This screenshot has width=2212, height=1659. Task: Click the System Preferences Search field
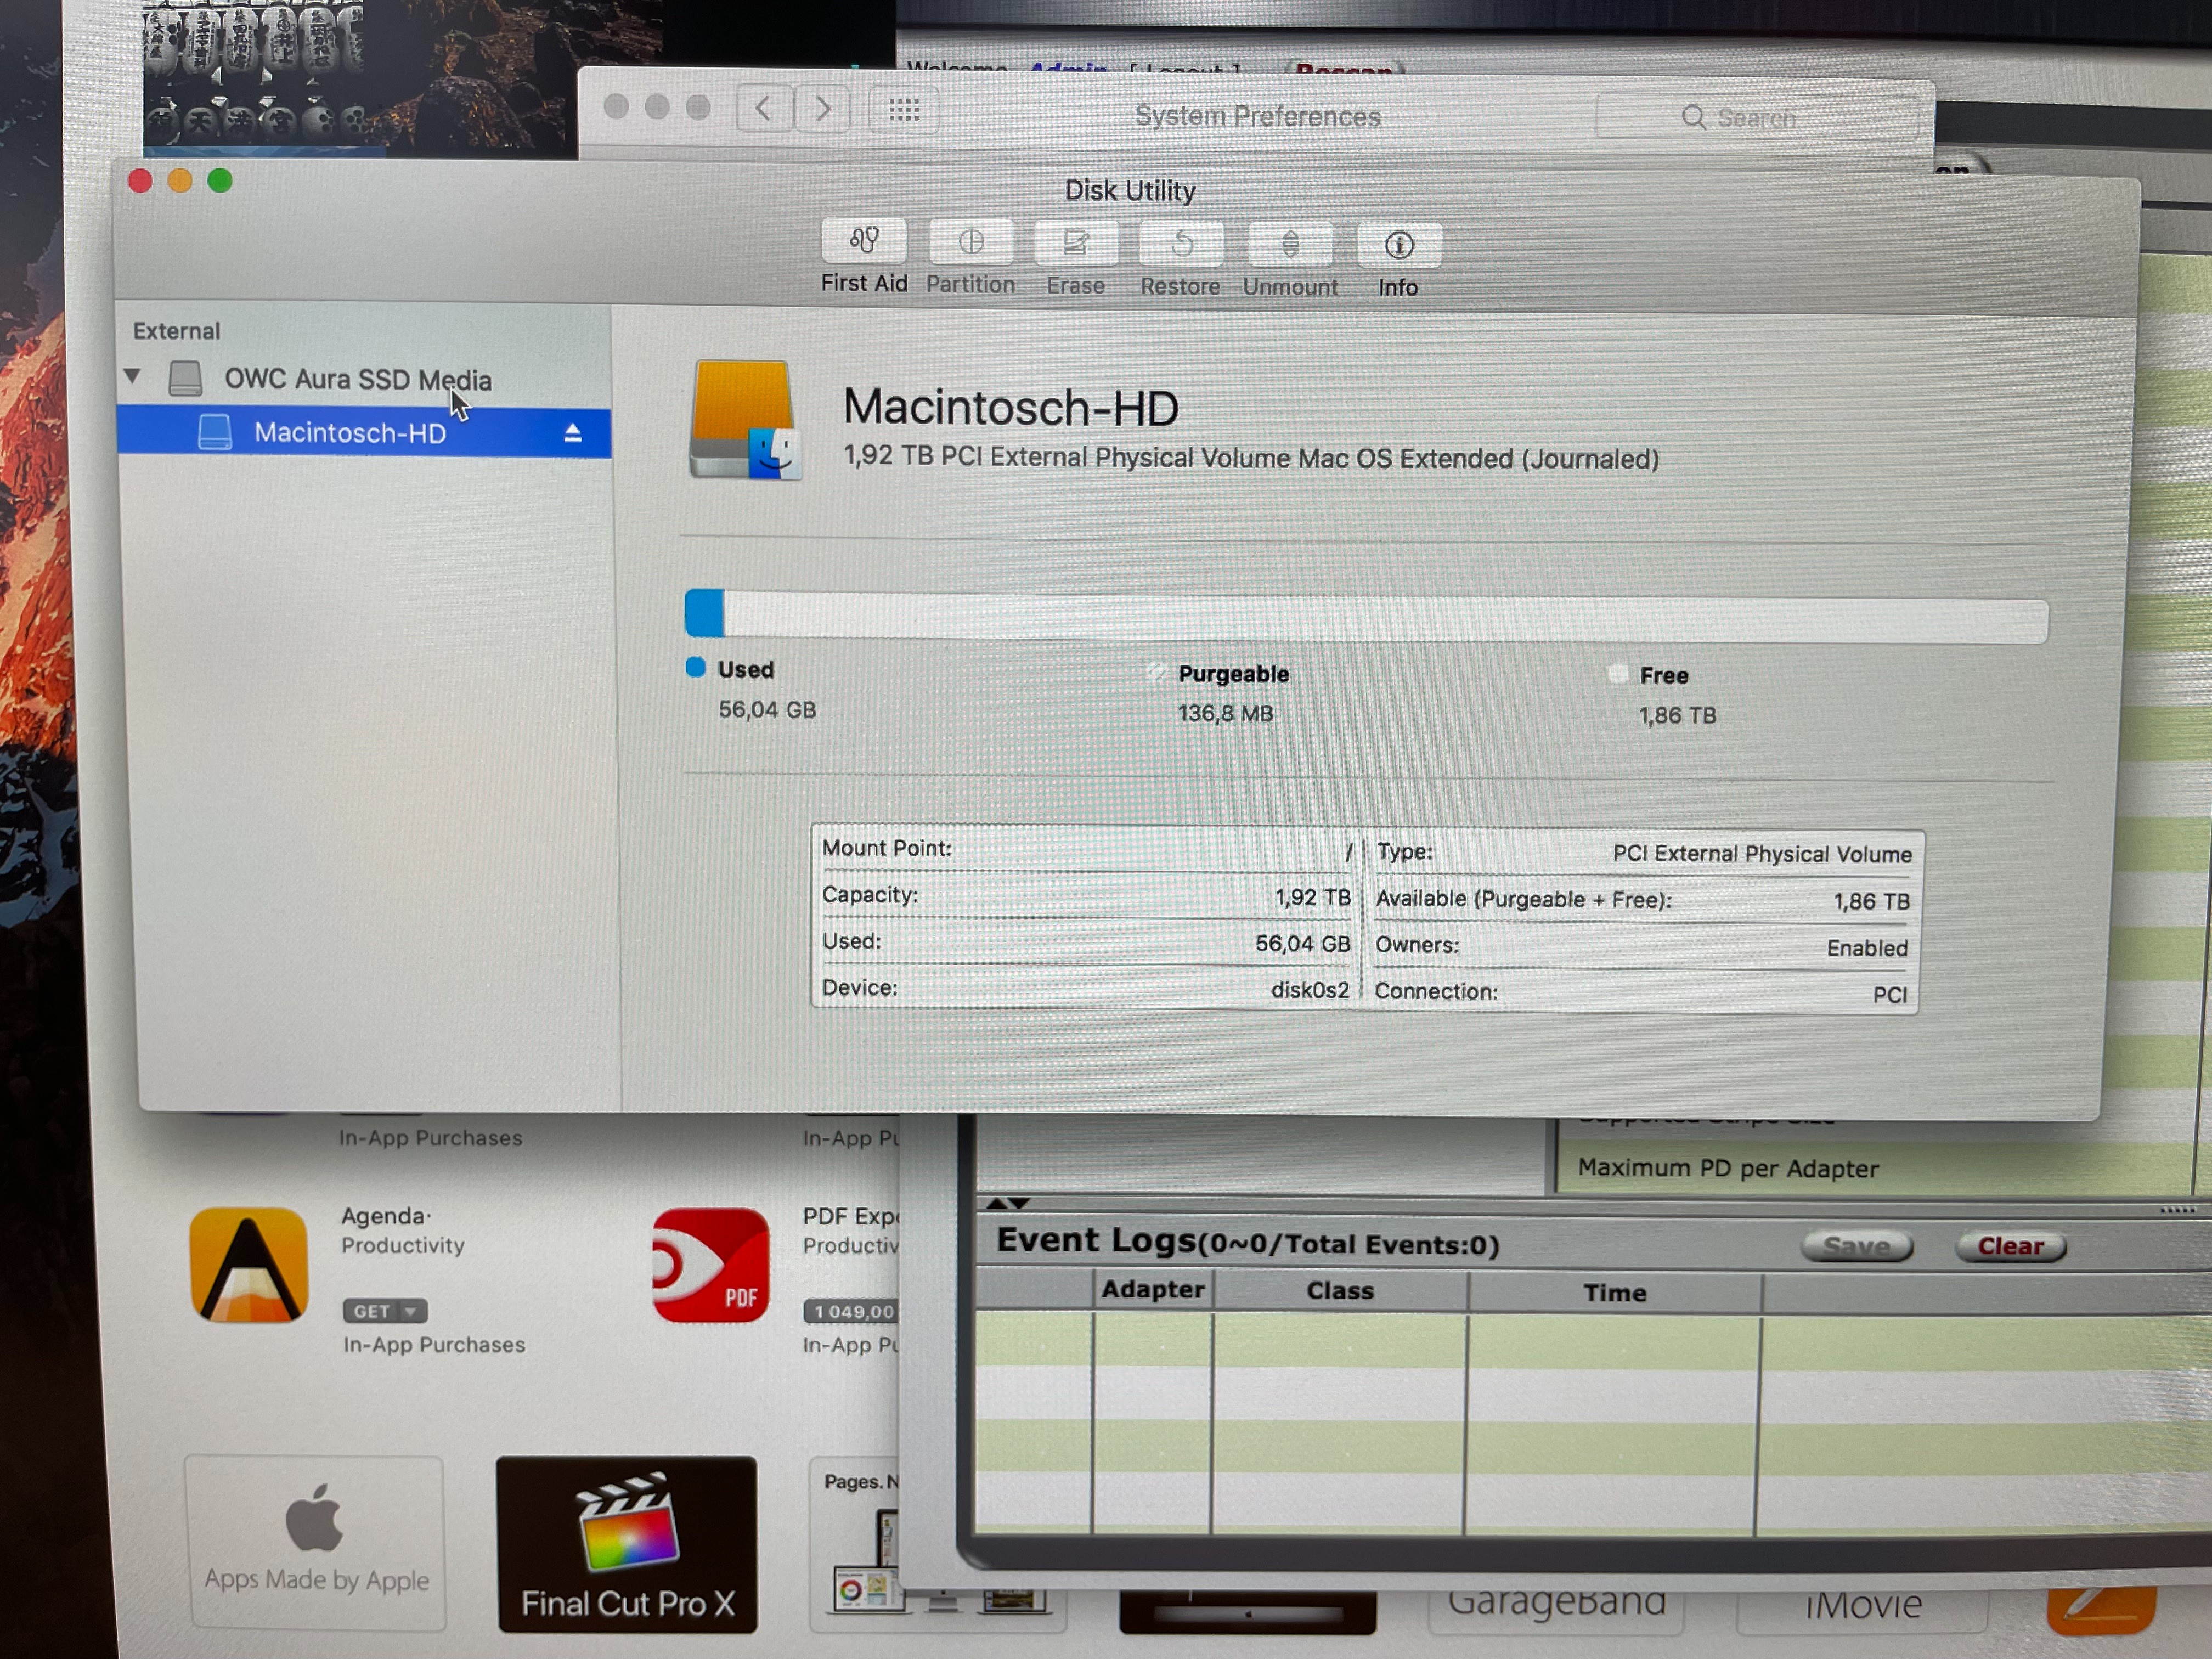1757,118
